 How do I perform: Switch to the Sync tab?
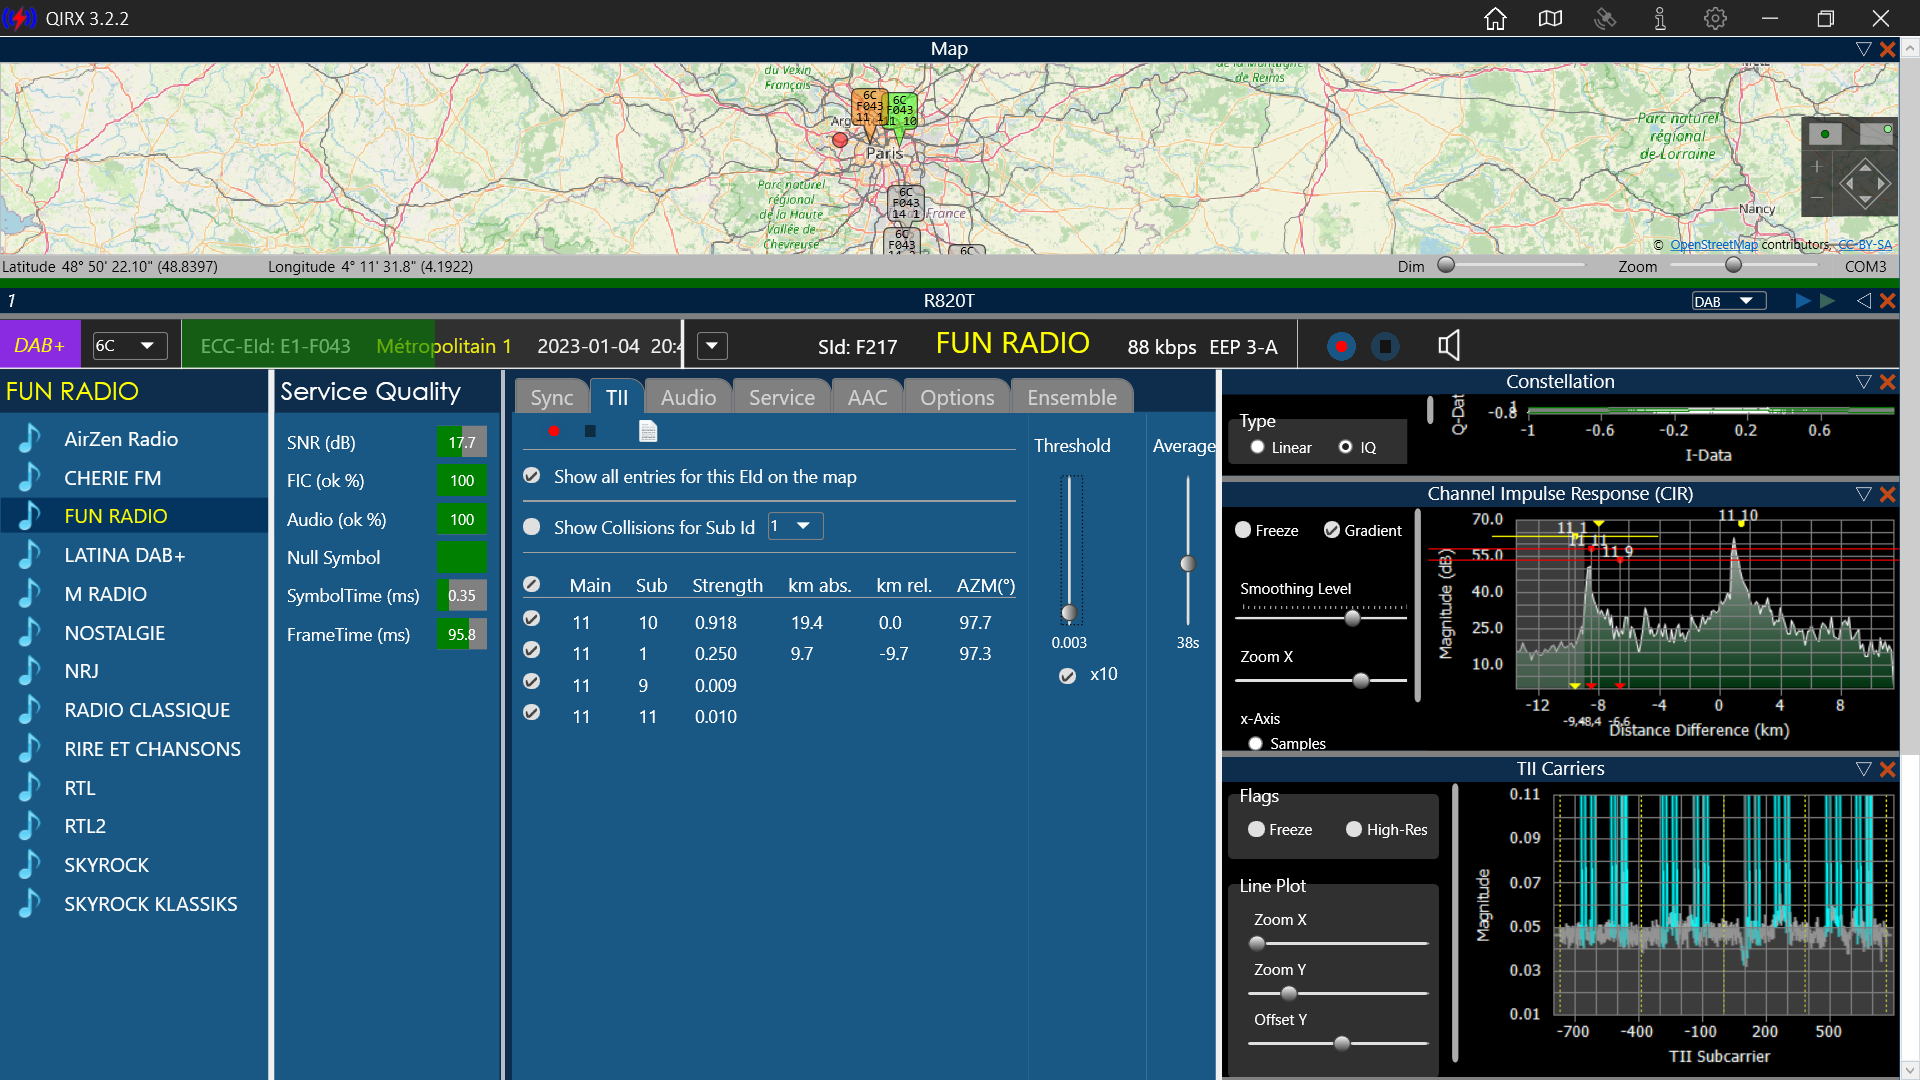[552, 397]
